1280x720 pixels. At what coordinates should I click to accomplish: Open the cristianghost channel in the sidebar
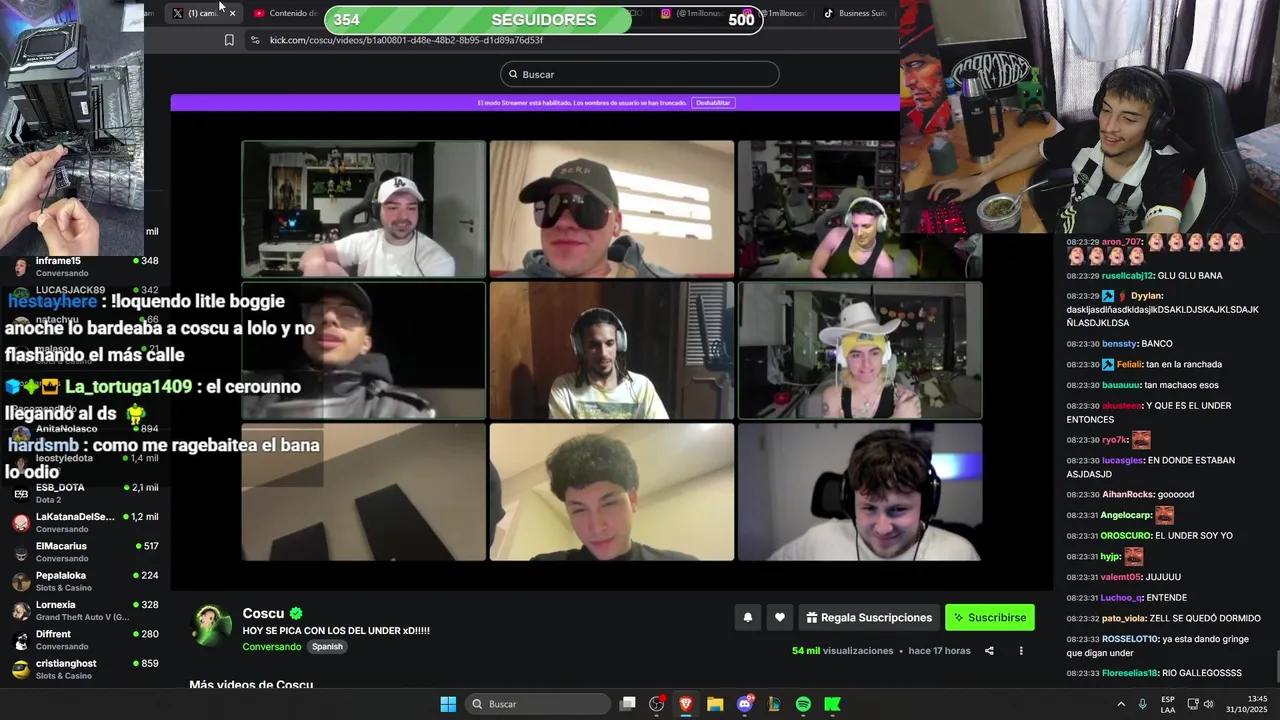point(85,669)
